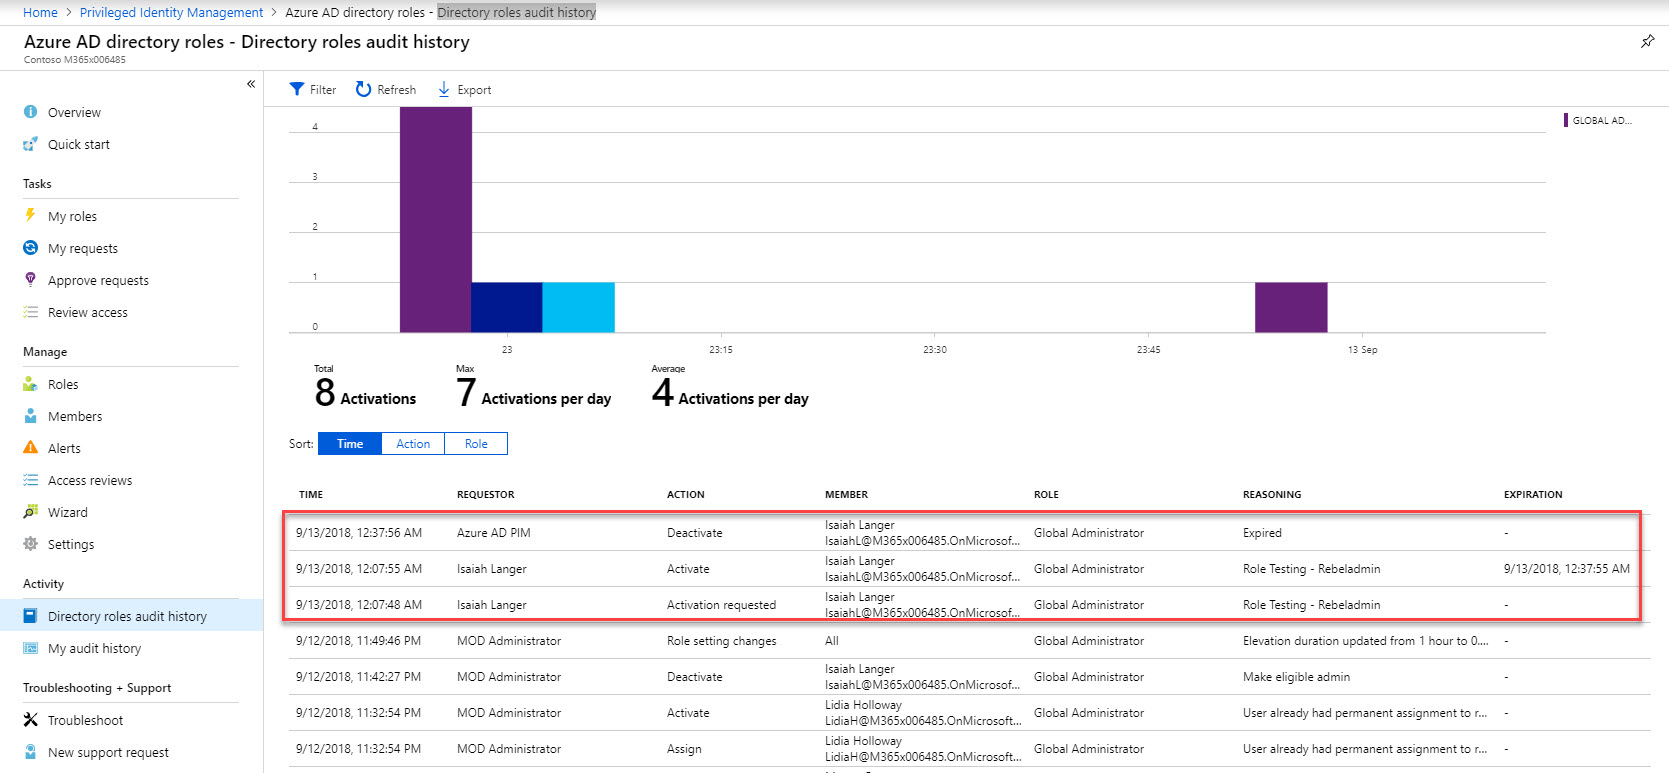Select the 9/13/2018, 12:07:55 AM timestamp
The height and width of the screenshot is (773, 1669).
tap(359, 569)
